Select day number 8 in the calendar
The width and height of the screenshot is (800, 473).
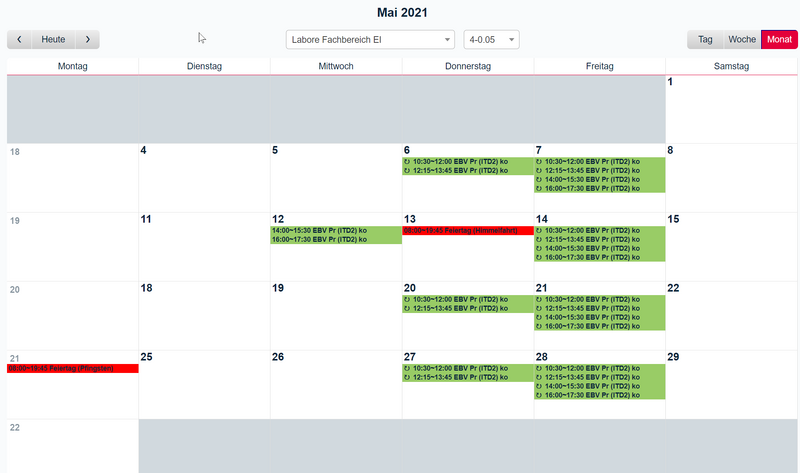click(670, 150)
